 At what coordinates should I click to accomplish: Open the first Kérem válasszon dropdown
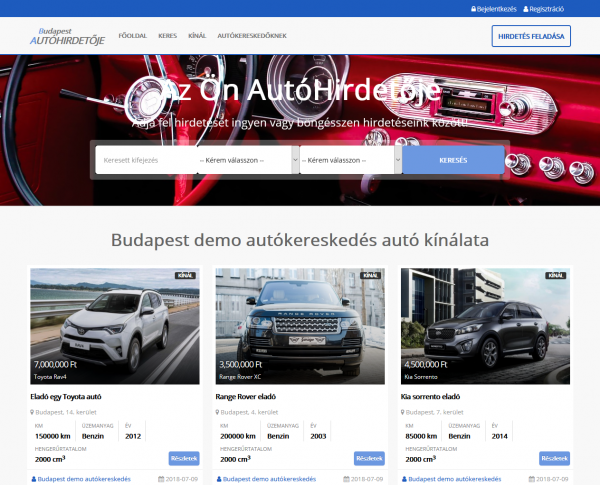click(248, 160)
